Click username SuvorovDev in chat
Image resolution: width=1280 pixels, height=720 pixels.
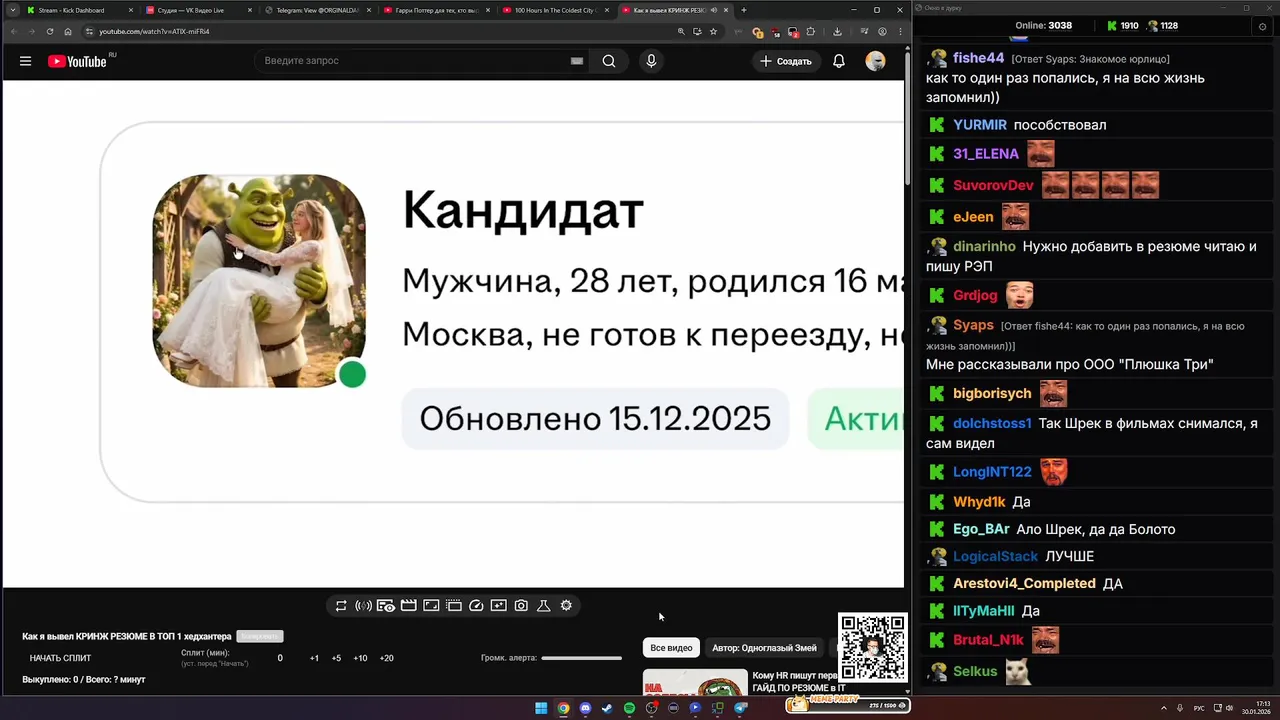point(993,185)
